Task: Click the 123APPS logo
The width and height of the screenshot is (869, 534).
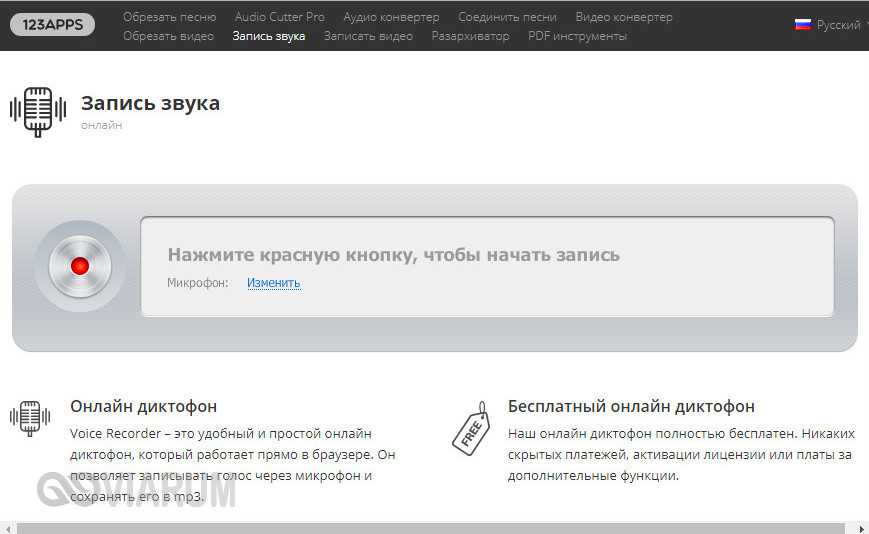Action: [x=52, y=25]
